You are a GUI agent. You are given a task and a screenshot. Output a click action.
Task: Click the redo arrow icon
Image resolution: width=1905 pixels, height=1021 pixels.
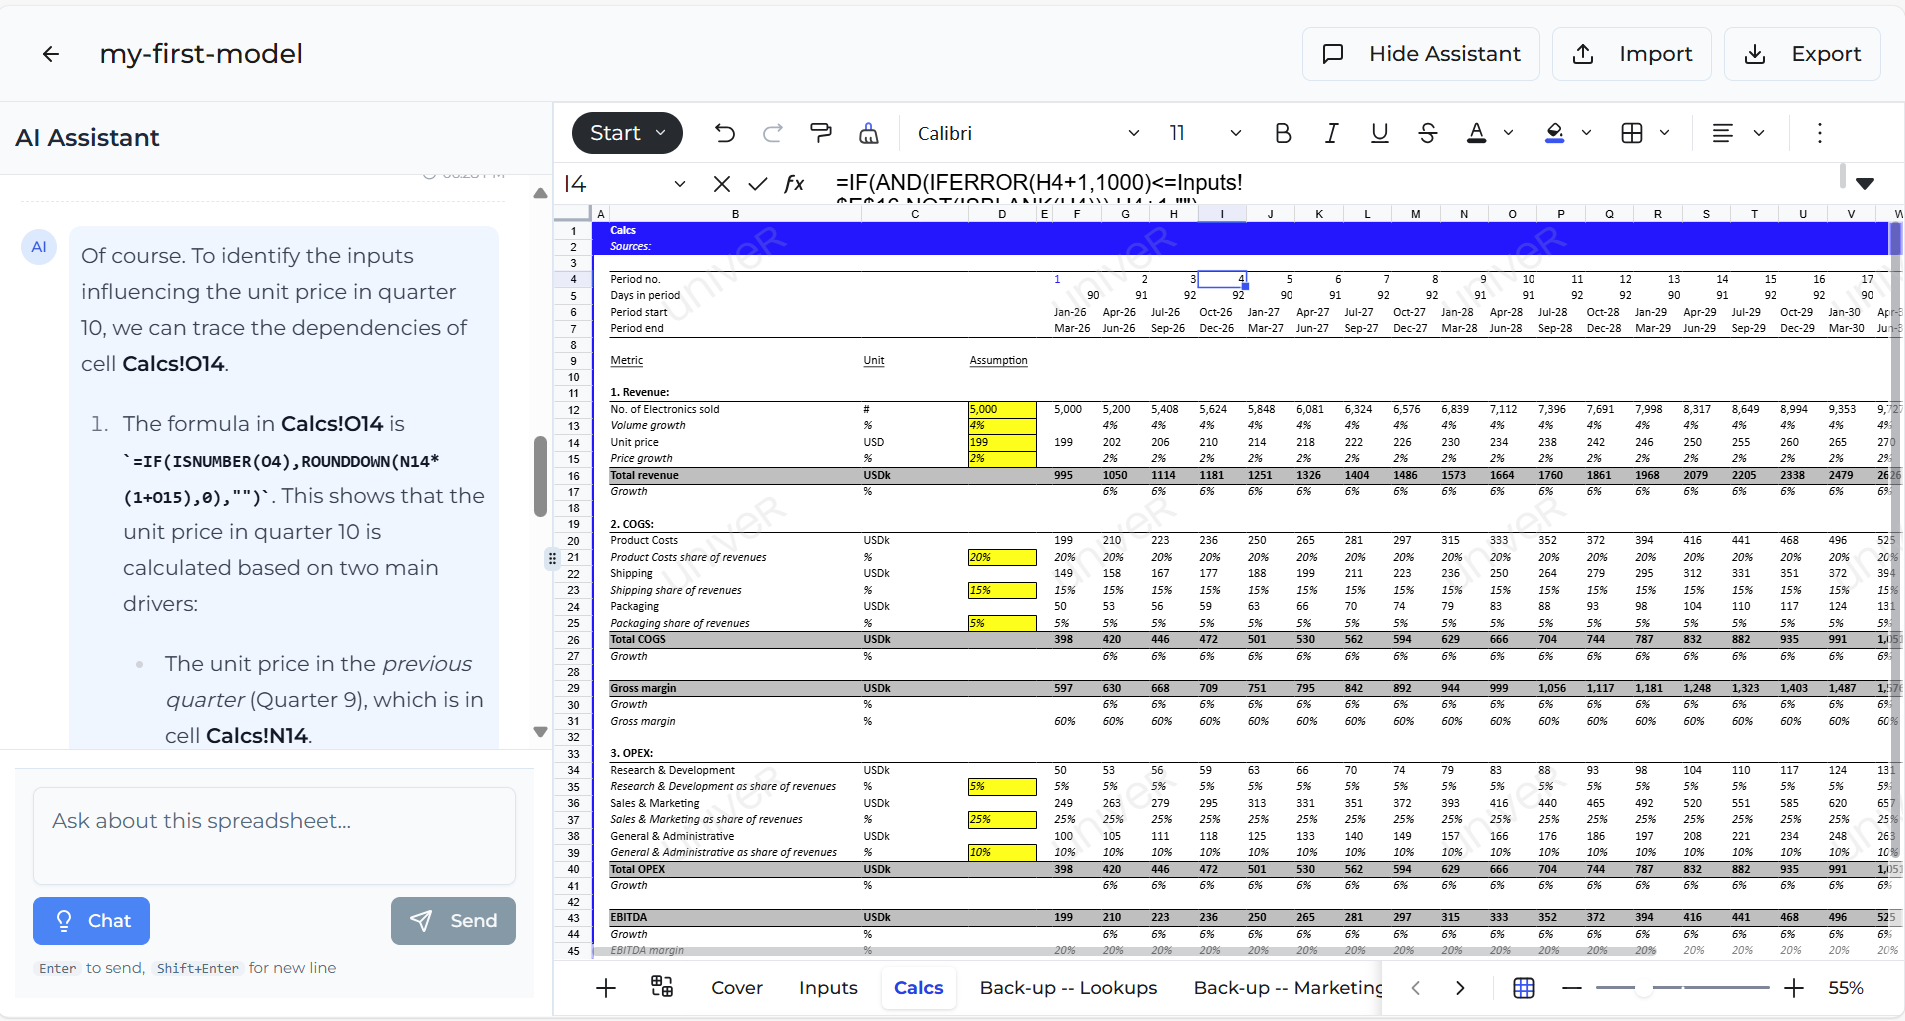773,133
